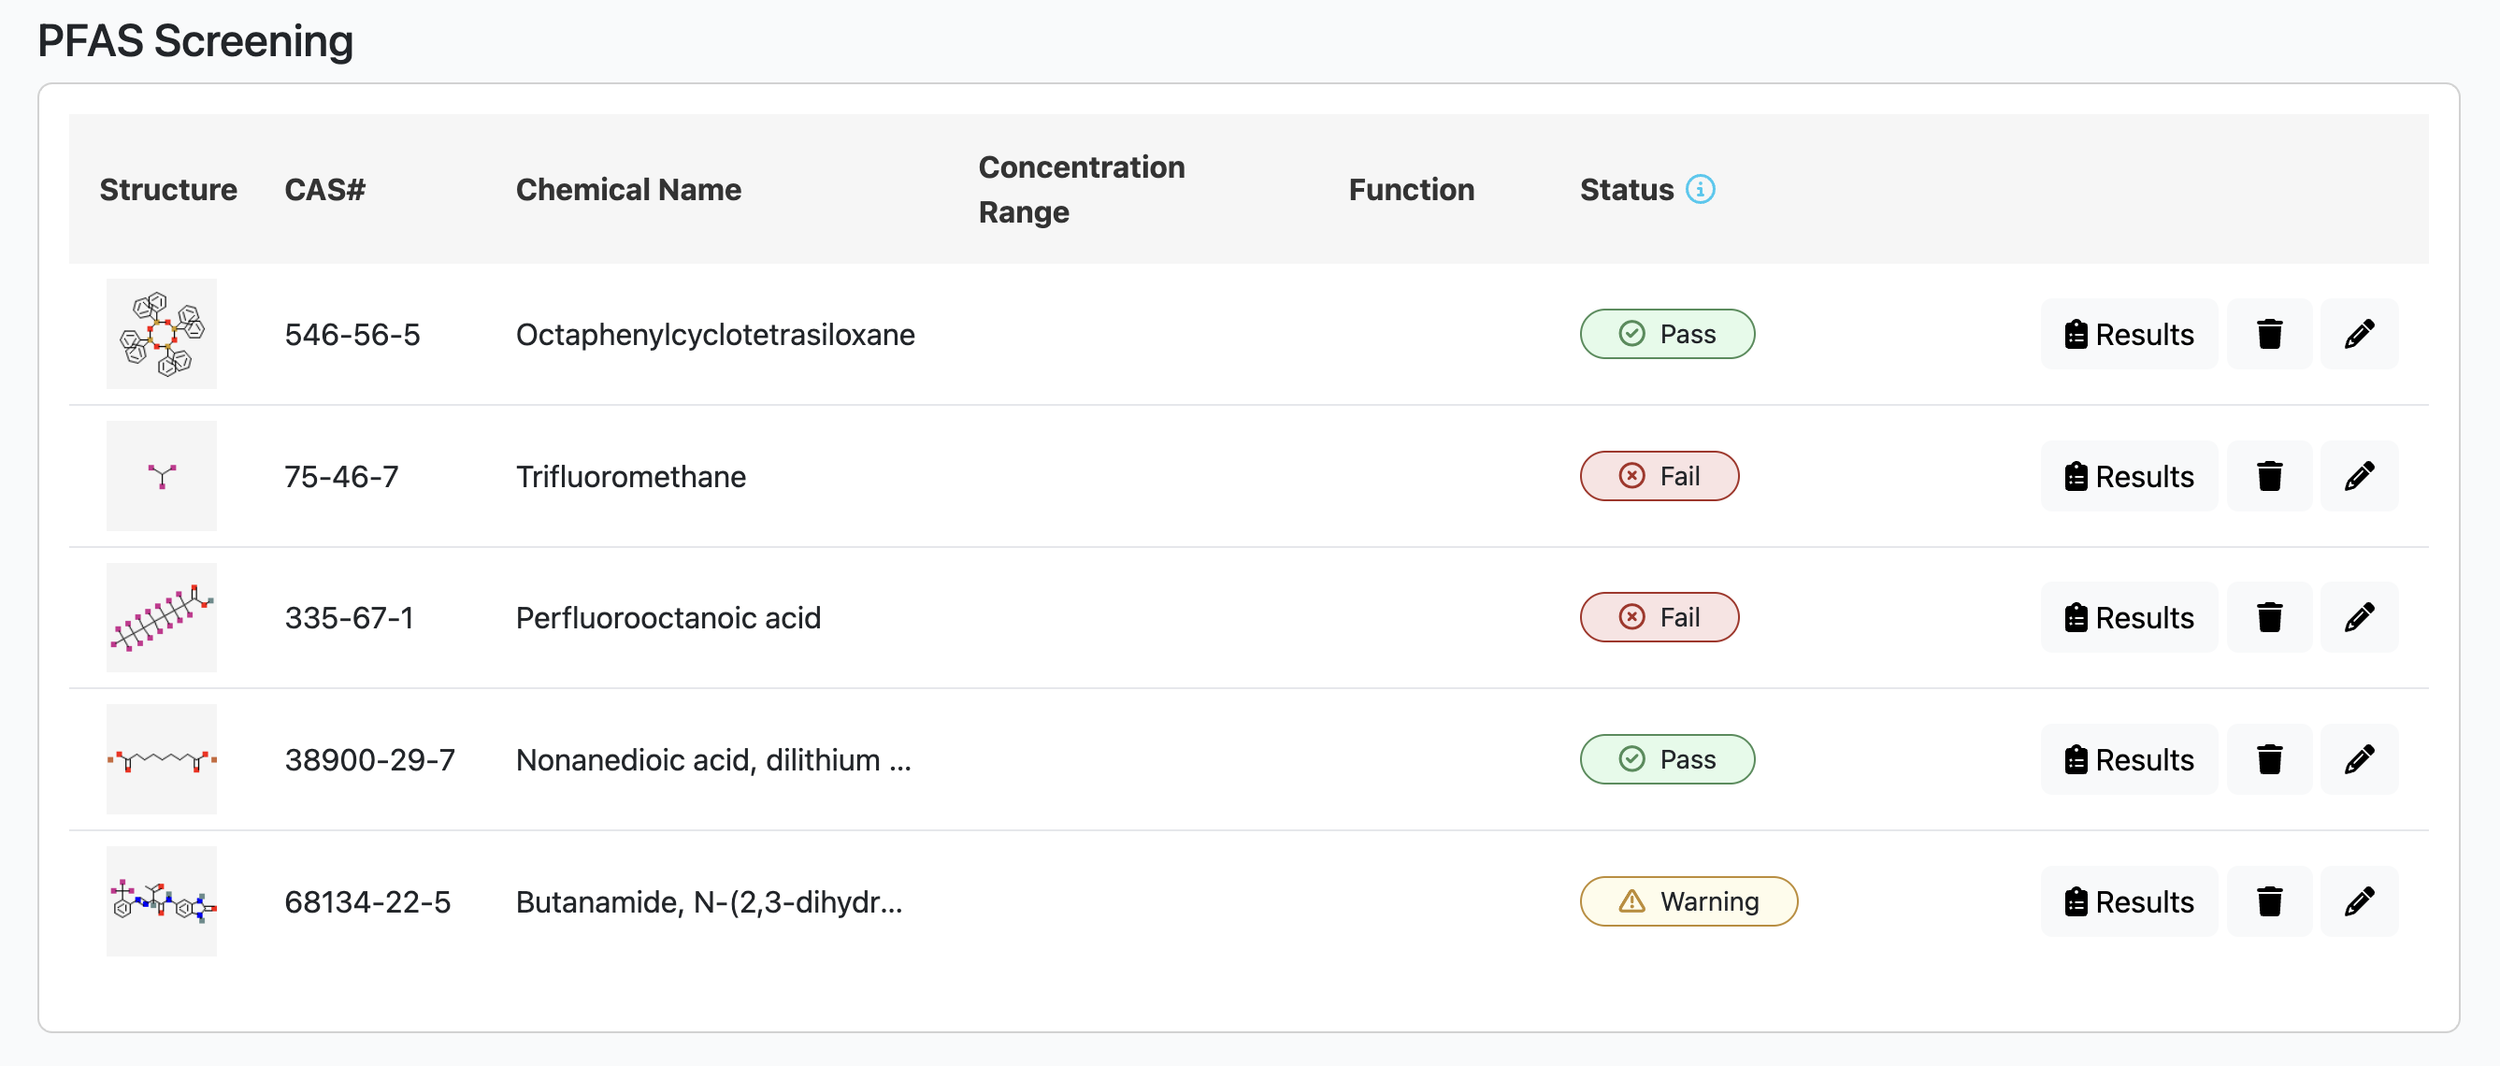Viewport: 2500px width, 1066px height.
Task: Open Results for Perfluorooctanoic acid
Action: tap(2129, 617)
